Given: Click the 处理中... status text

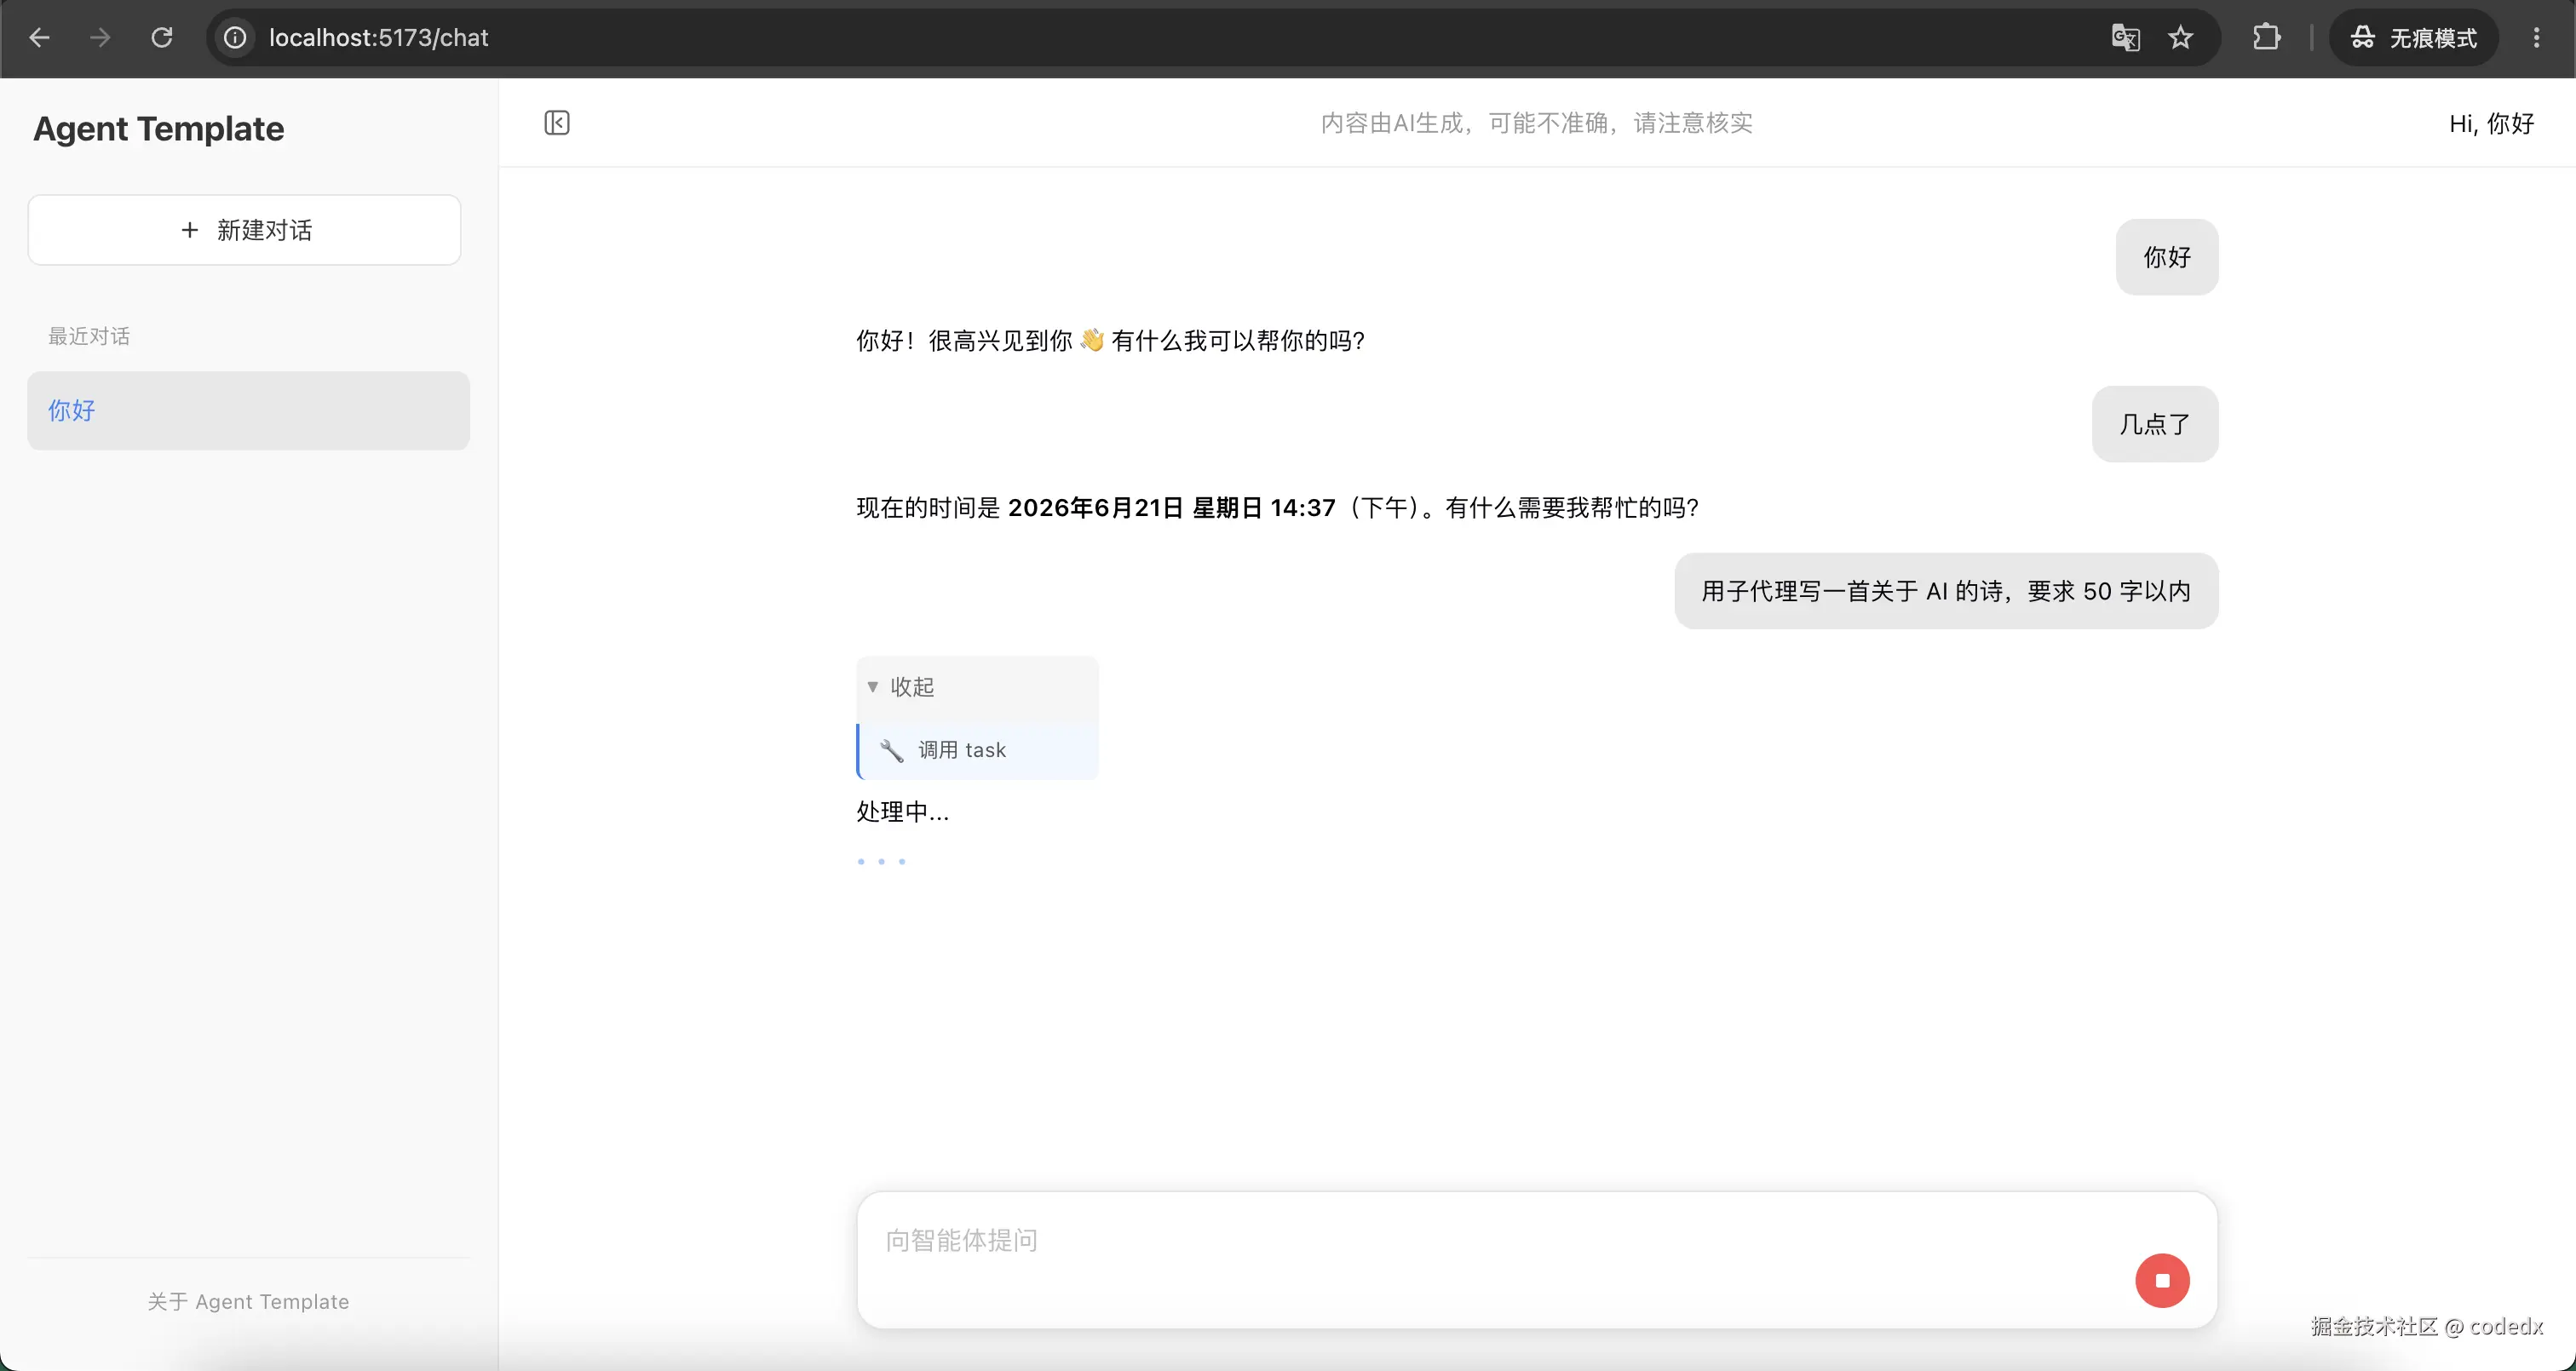Looking at the screenshot, I should pos(903,812).
